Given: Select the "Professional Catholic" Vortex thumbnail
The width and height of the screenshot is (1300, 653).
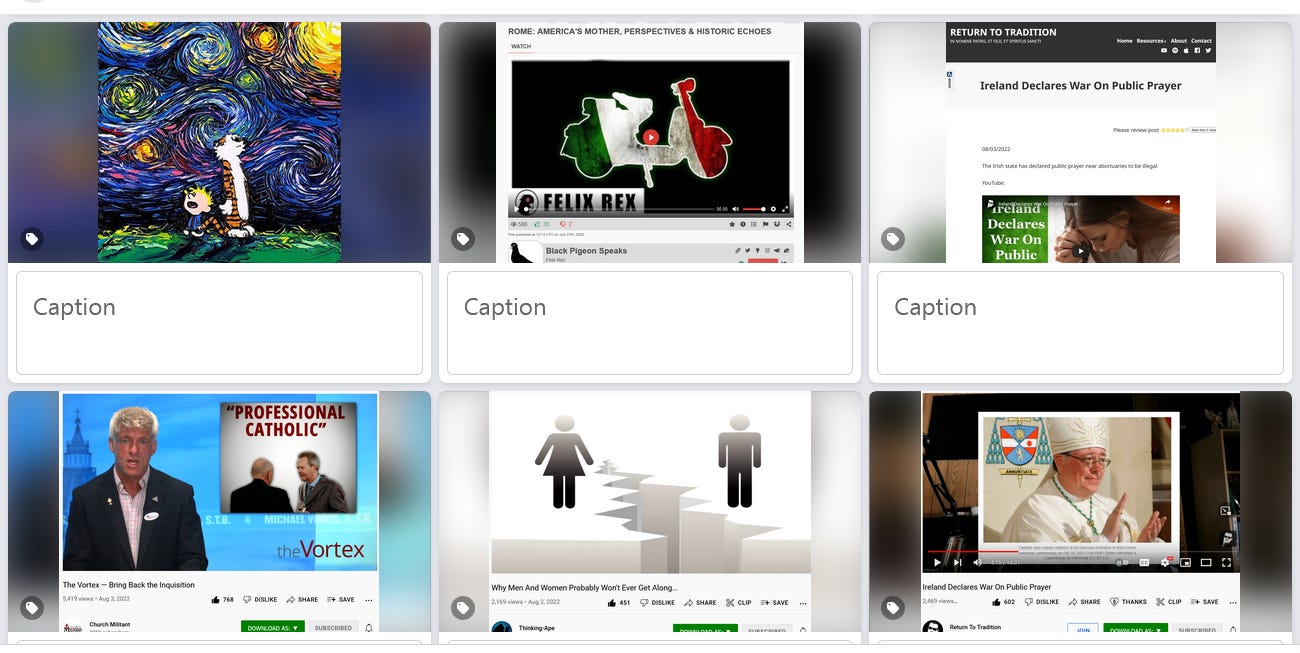Looking at the screenshot, I should click(x=219, y=512).
